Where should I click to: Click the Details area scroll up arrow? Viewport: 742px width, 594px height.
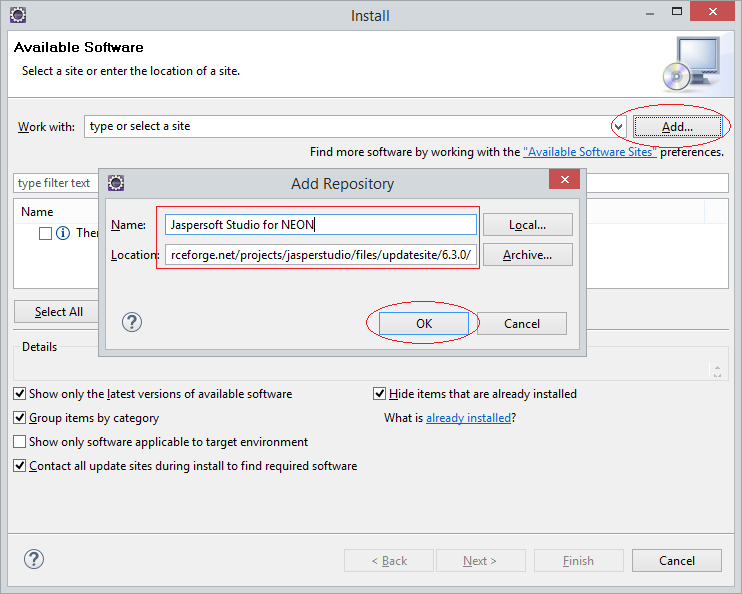point(717,367)
